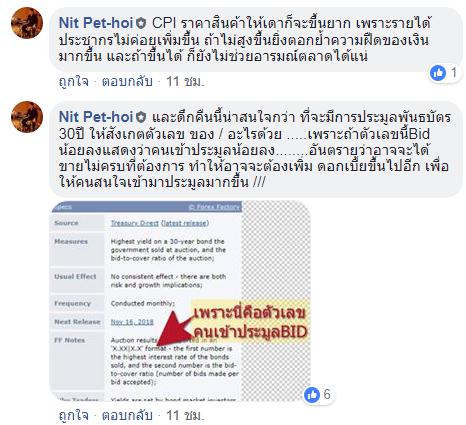This screenshot has height=425, width=466.
Task: Open the first comment's profile avatar
Action: (27, 23)
